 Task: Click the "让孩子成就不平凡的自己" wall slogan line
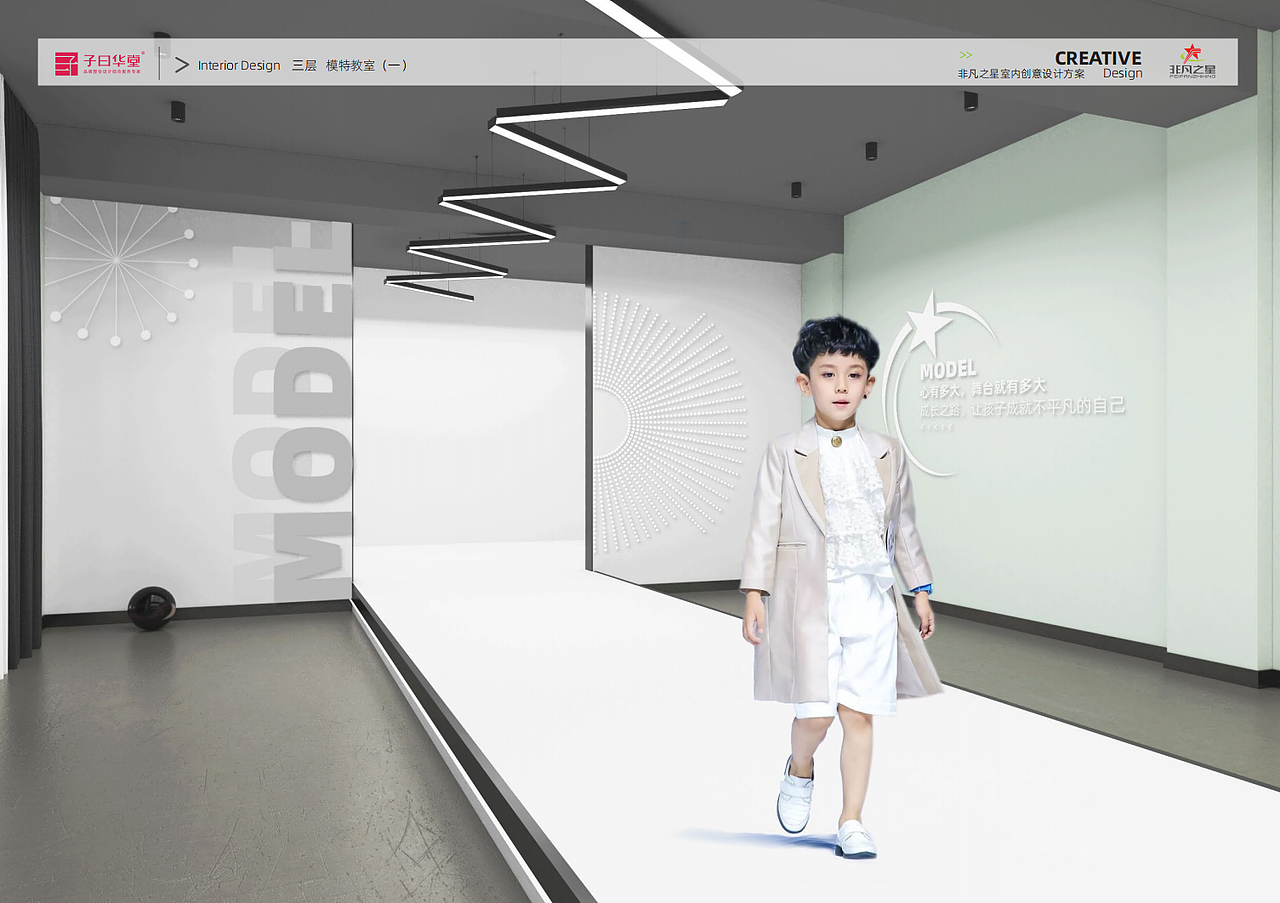[1047, 407]
